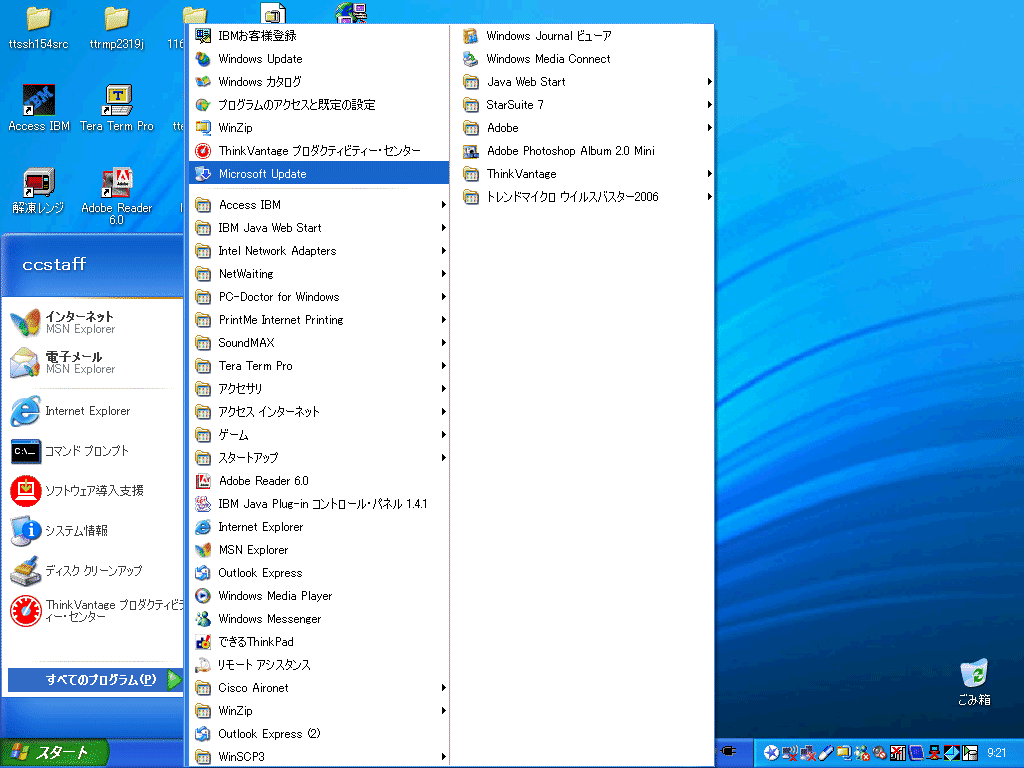
Task: Launch the Tera Term Pro desktop shortcut
Action: [117, 100]
